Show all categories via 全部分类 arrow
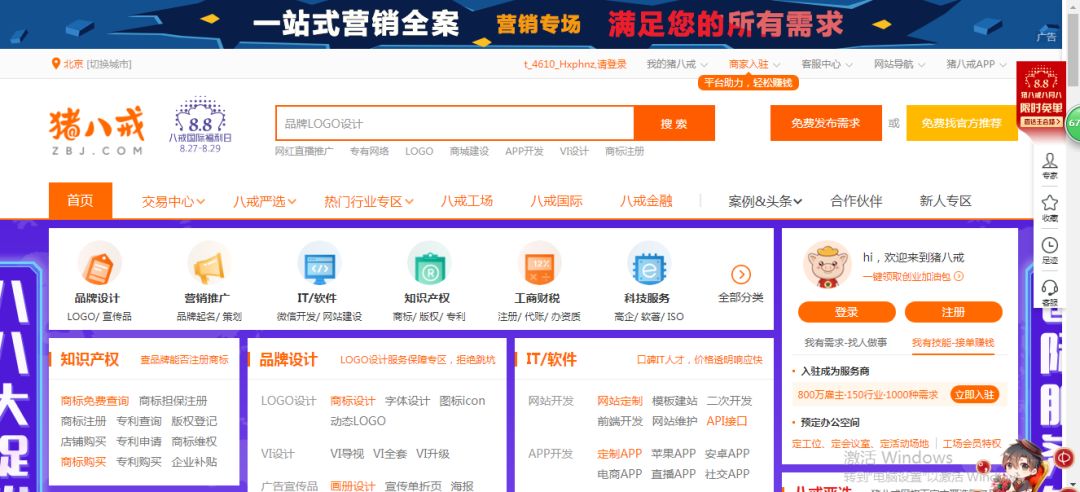 (x=740, y=275)
